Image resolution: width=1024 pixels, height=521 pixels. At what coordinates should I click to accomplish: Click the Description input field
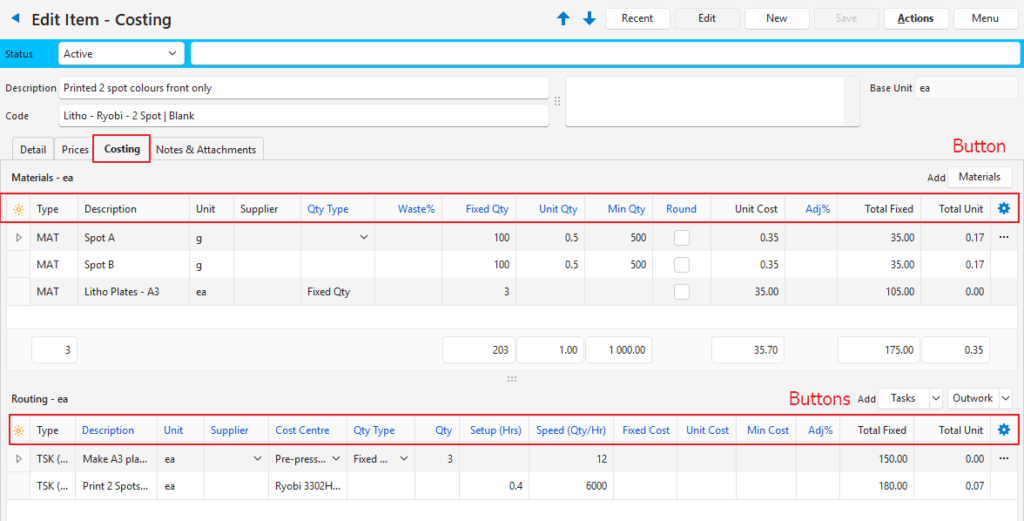(304, 88)
